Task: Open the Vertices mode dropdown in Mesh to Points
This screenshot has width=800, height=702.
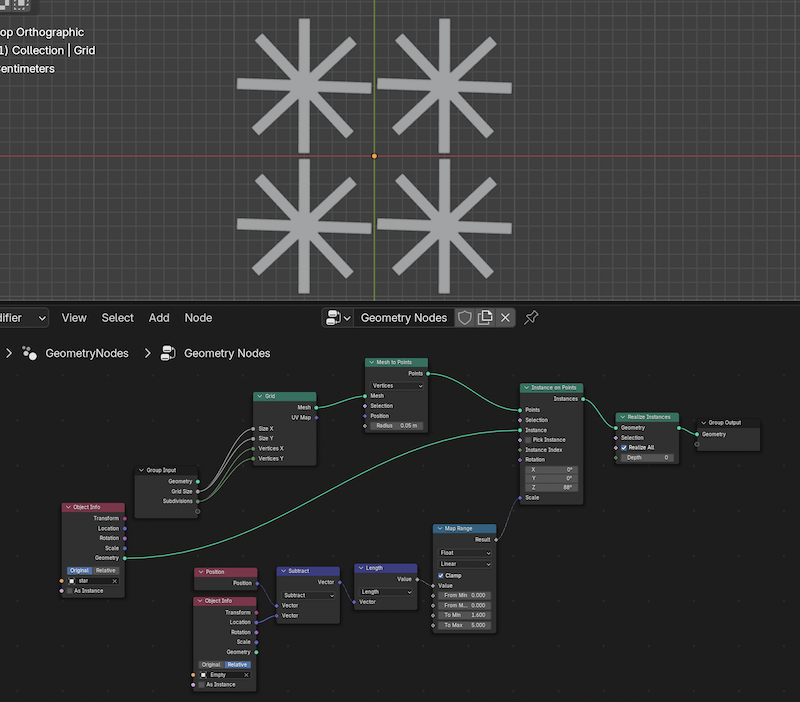Action: [x=396, y=385]
